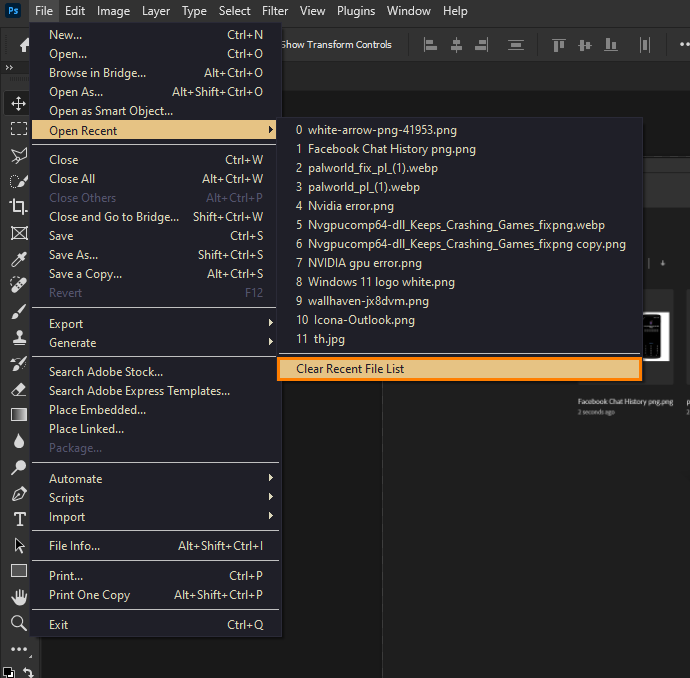Viewport: 690px width, 678px height.
Task: Open the Image menu
Action: click(x=113, y=11)
